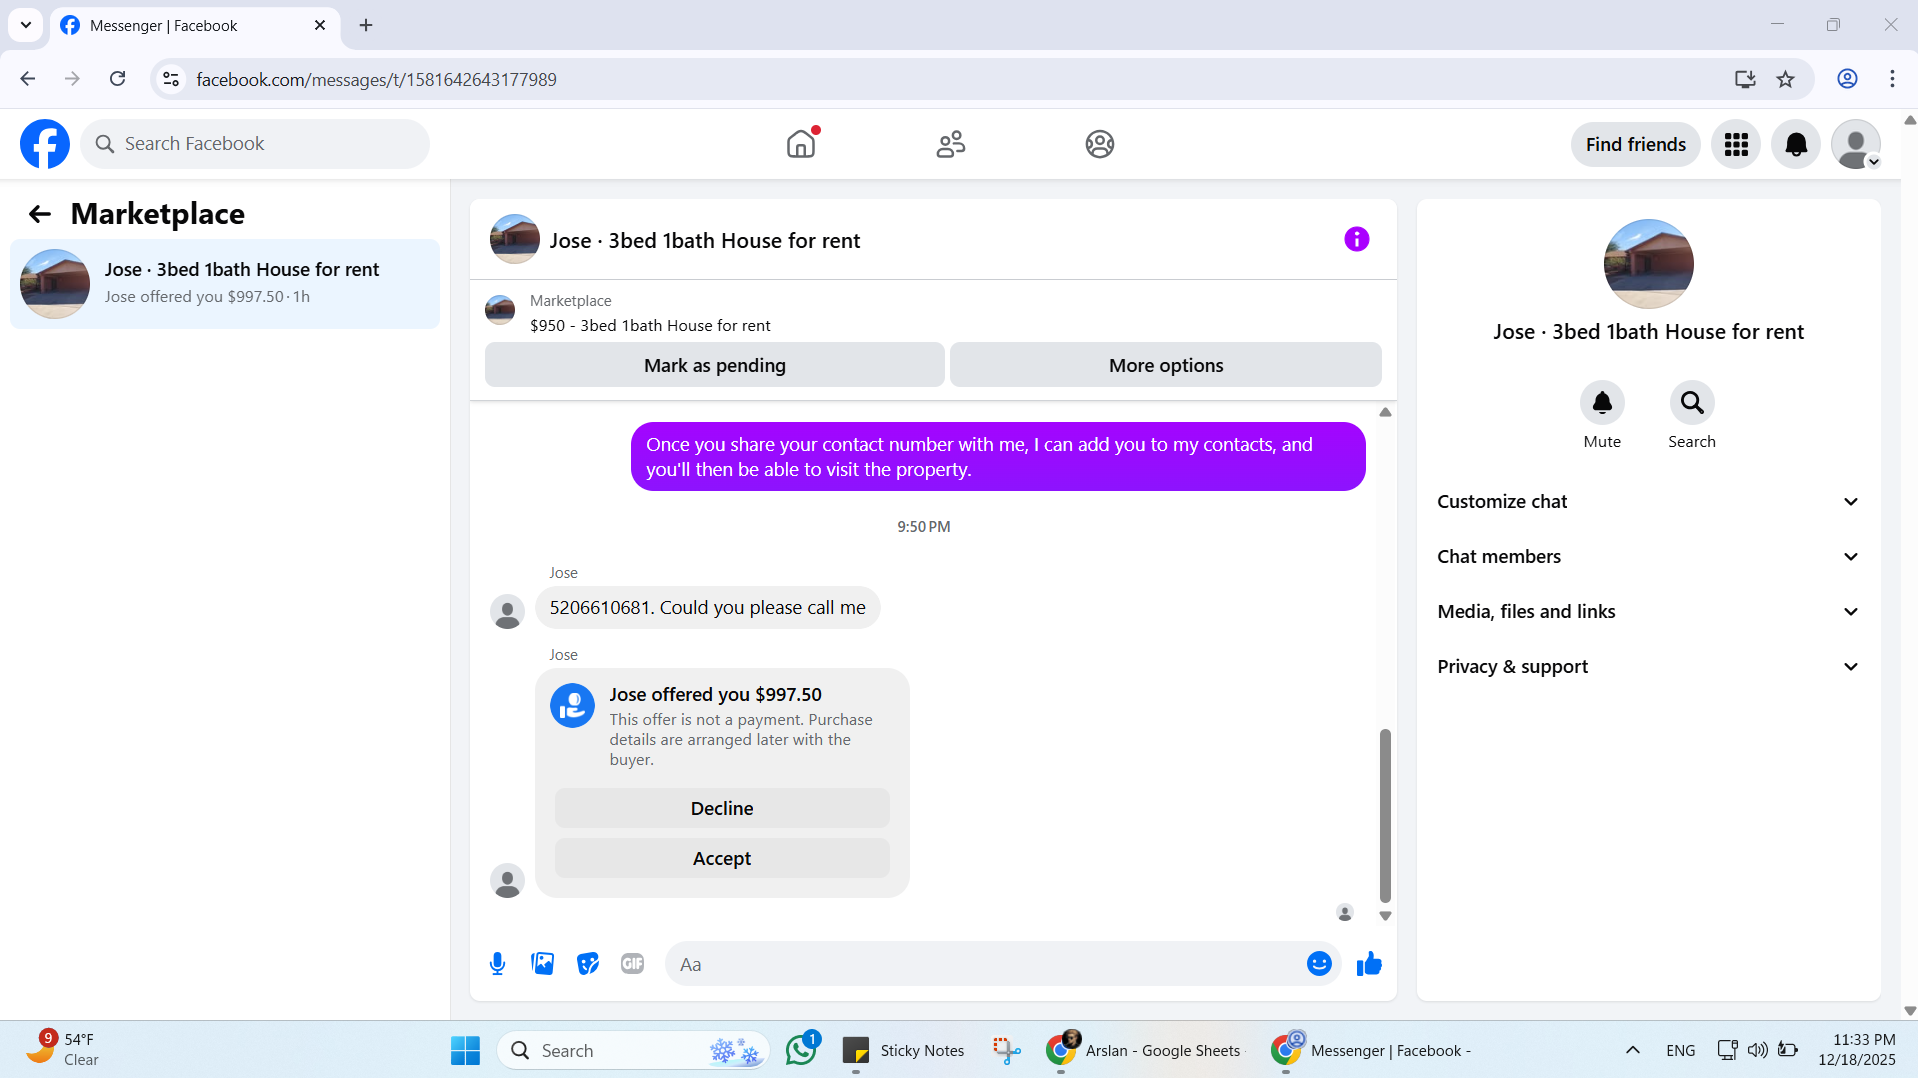The height and width of the screenshot is (1078, 1918).
Task: Click the Facebook logo icon
Action: tap(45, 144)
